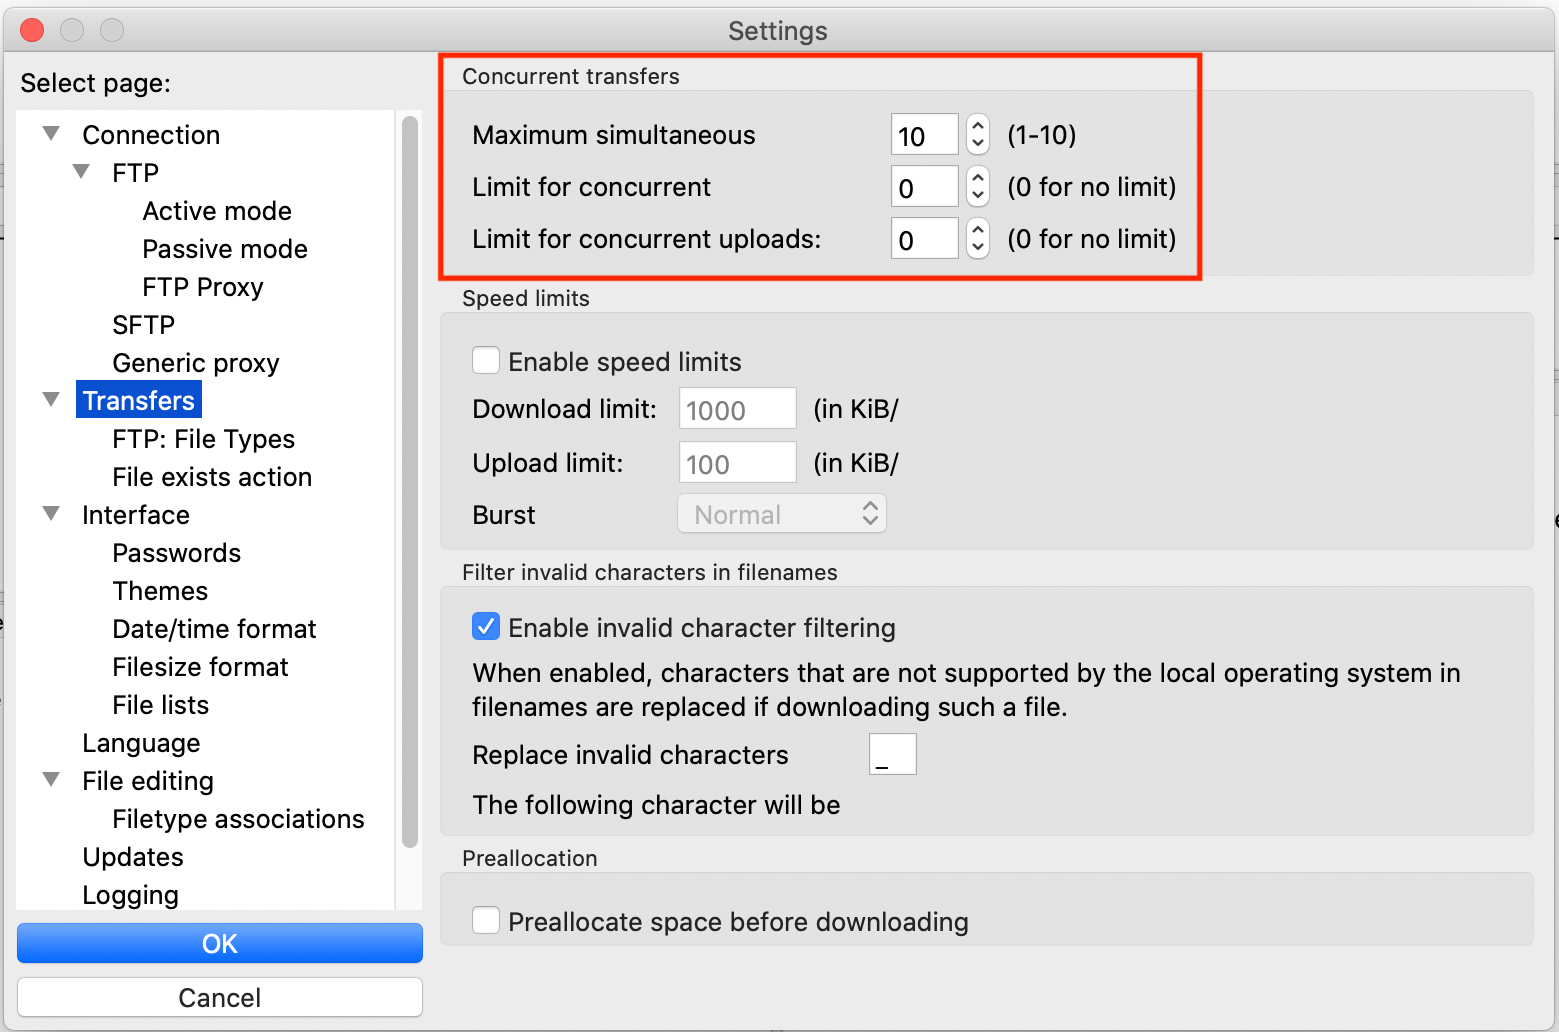
Task: Collapse the FTP subtree
Action: pos(81,171)
